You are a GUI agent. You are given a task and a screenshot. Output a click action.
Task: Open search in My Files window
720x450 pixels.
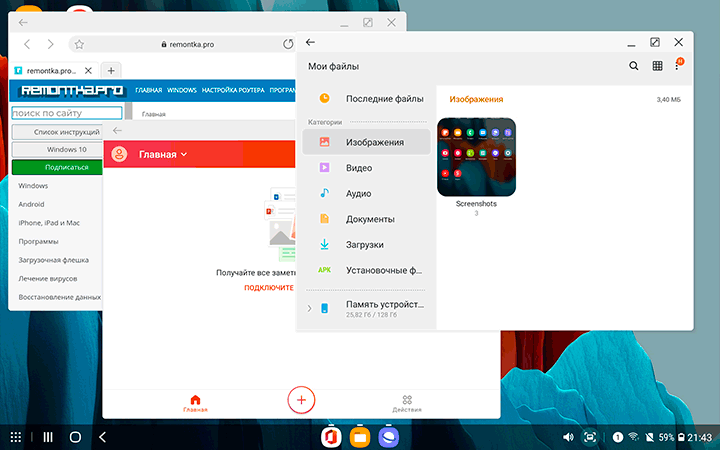click(634, 66)
